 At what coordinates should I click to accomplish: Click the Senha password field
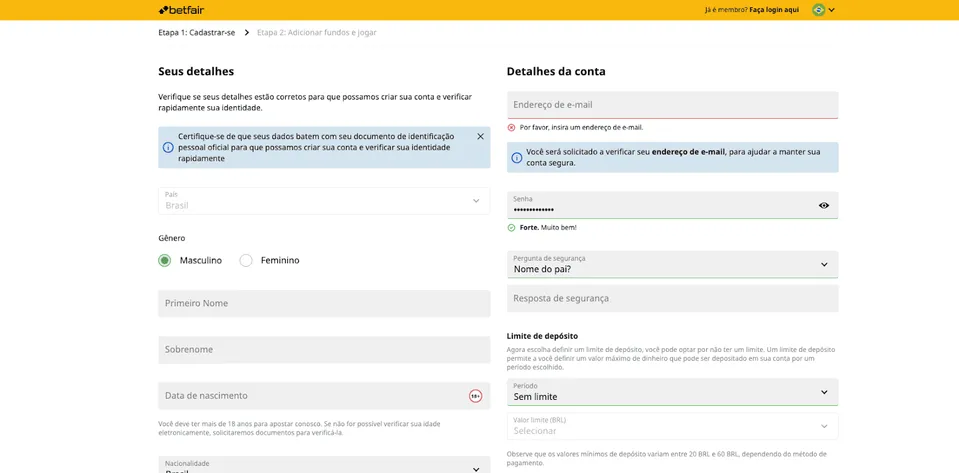click(x=673, y=205)
